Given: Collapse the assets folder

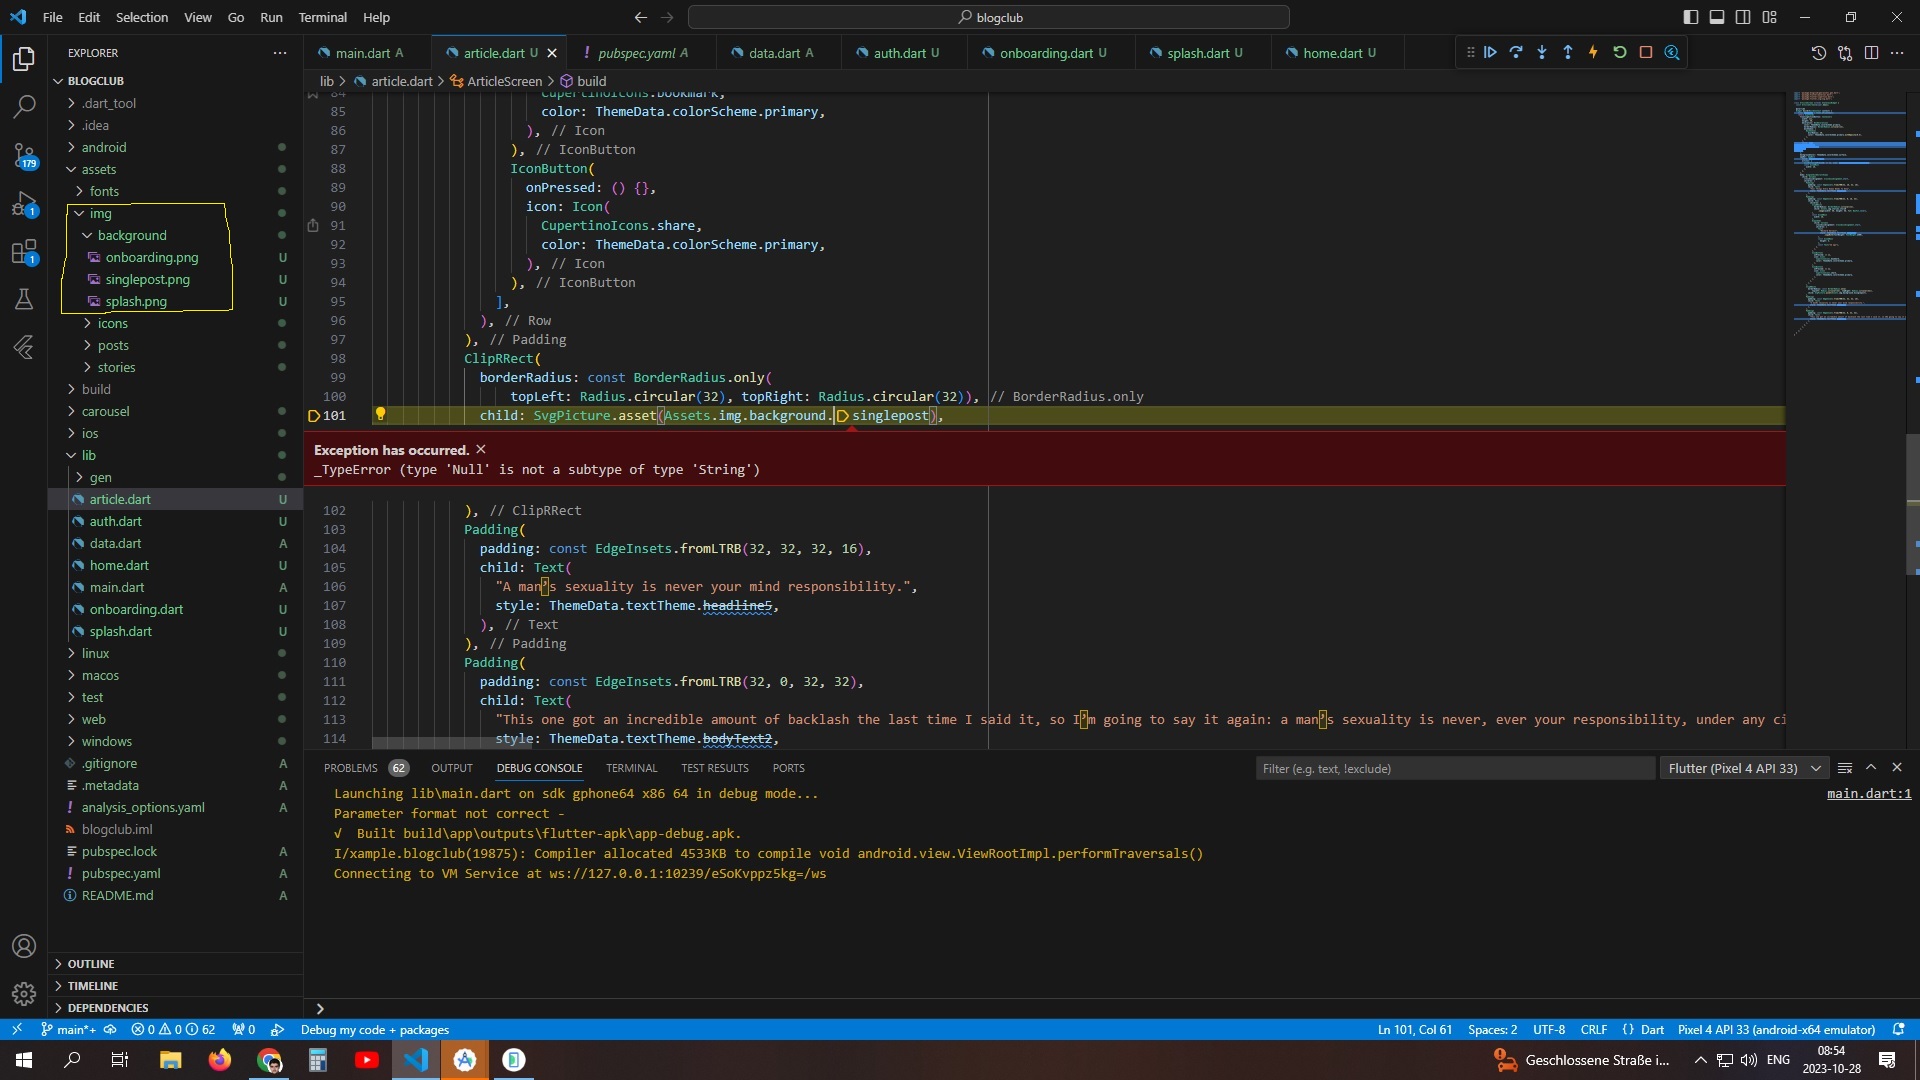Looking at the screenshot, I should (x=99, y=169).
